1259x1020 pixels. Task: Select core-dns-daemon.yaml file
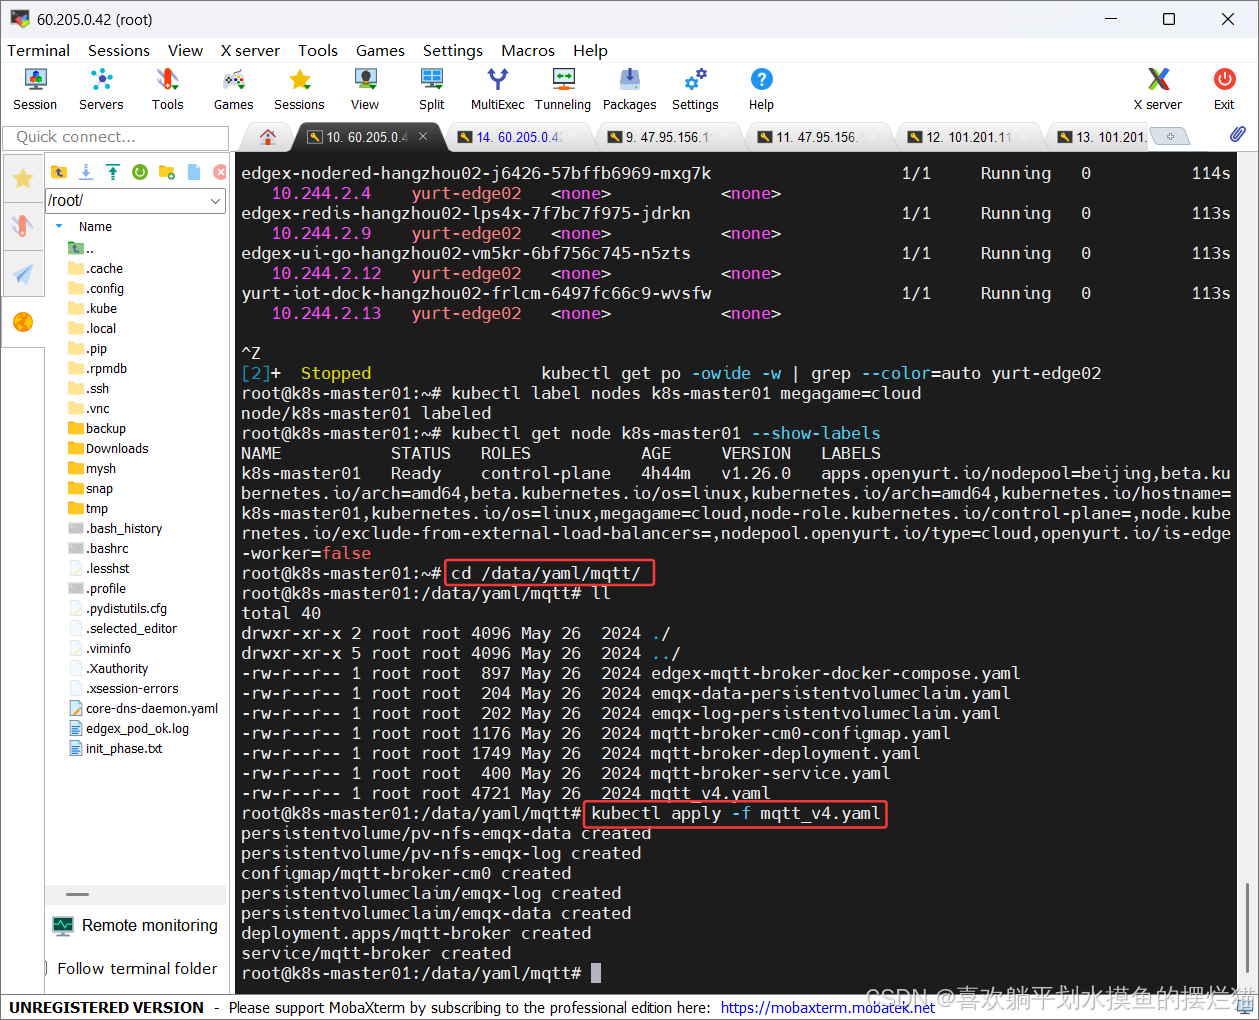(144, 708)
